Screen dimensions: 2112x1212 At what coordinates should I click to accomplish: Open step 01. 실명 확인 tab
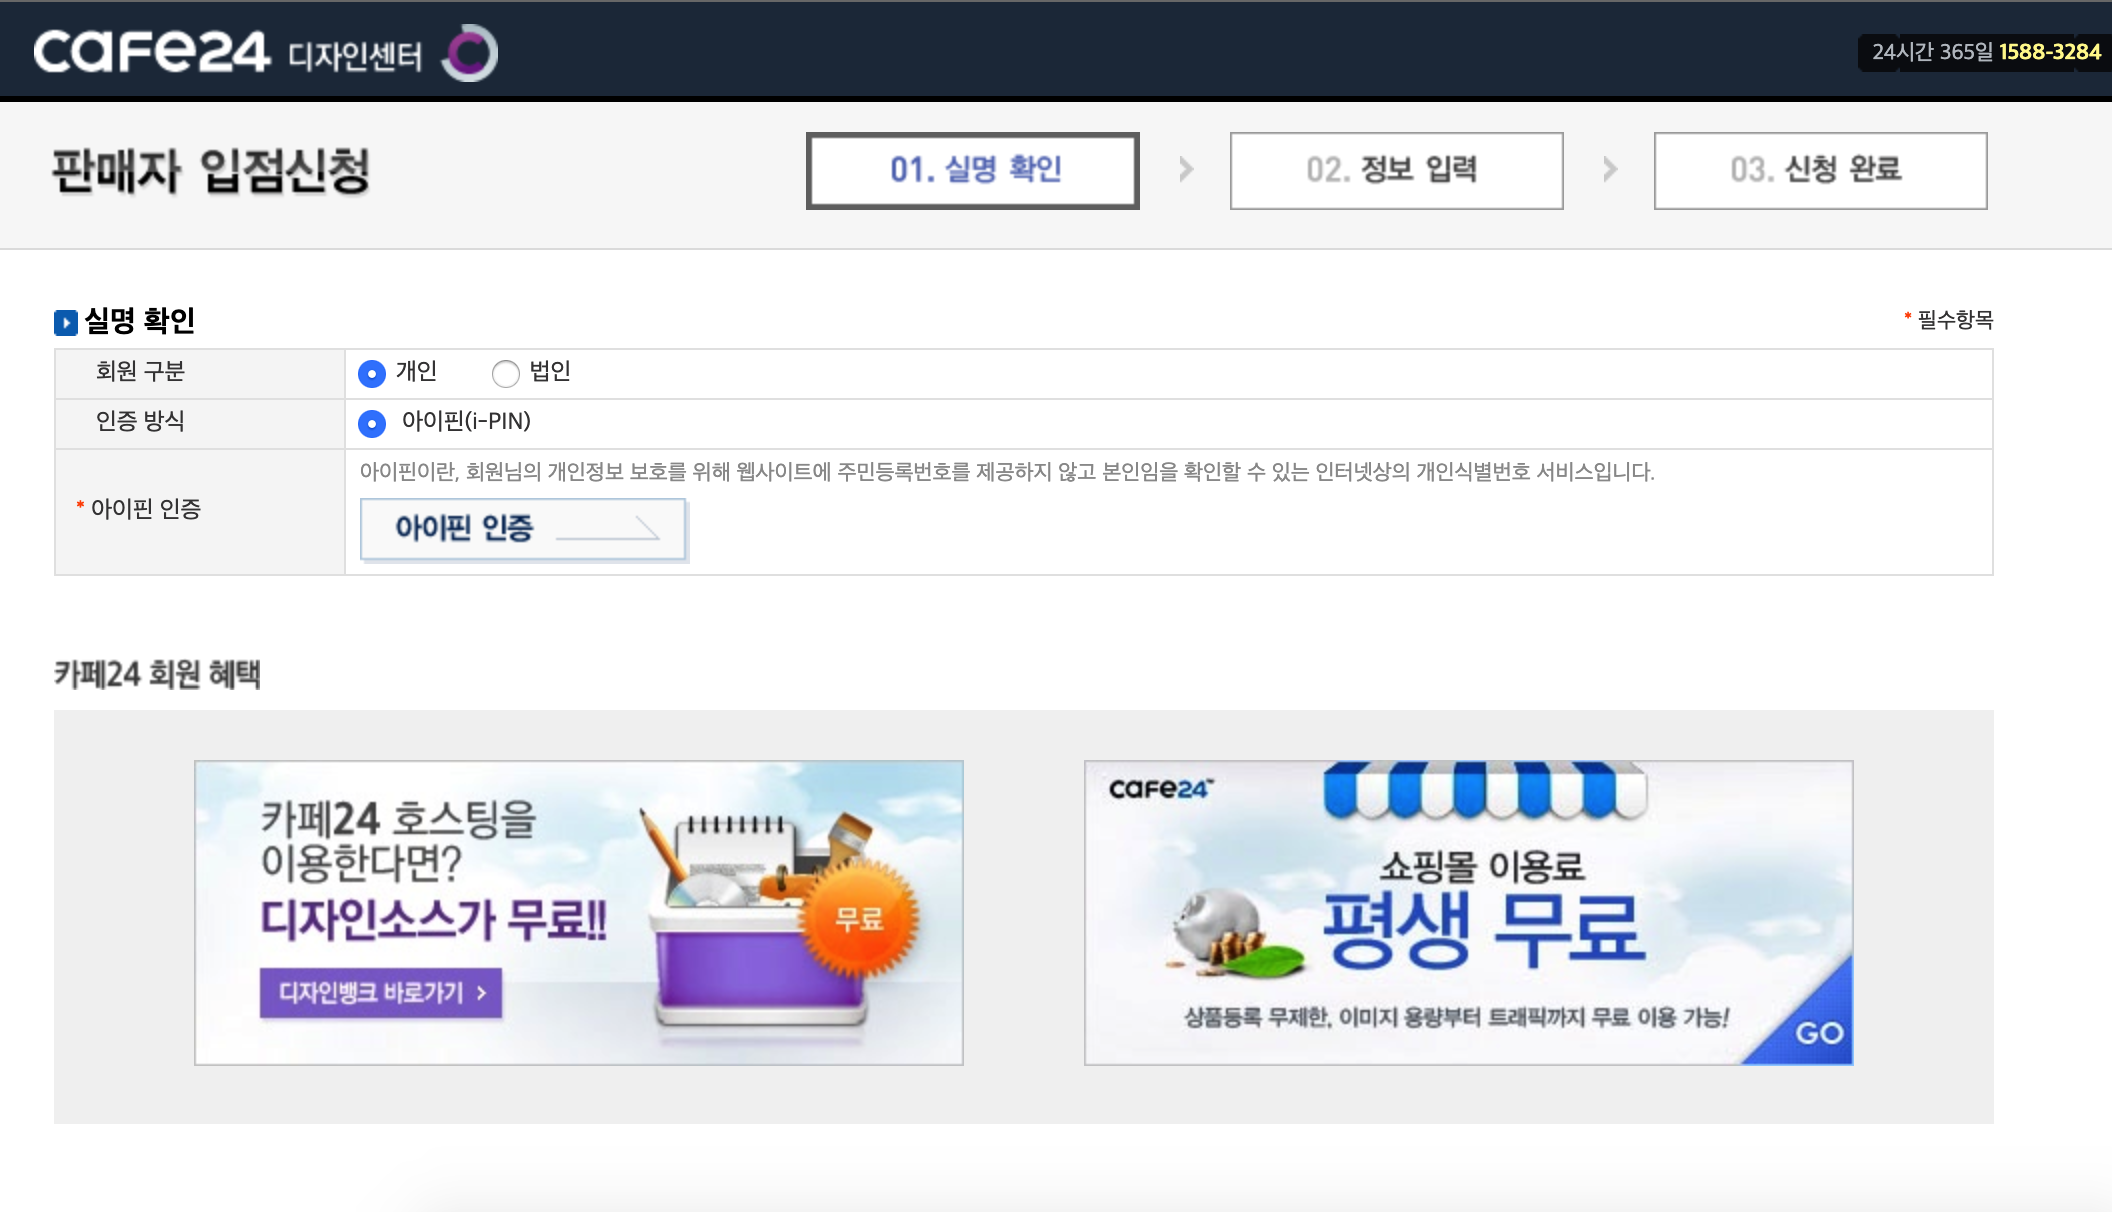[973, 170]
